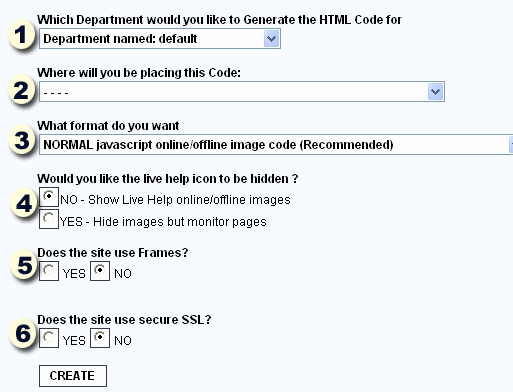Click the step 6 number badge
The image size is (513, 392).
pyautogui.click(x=23, y=334)
